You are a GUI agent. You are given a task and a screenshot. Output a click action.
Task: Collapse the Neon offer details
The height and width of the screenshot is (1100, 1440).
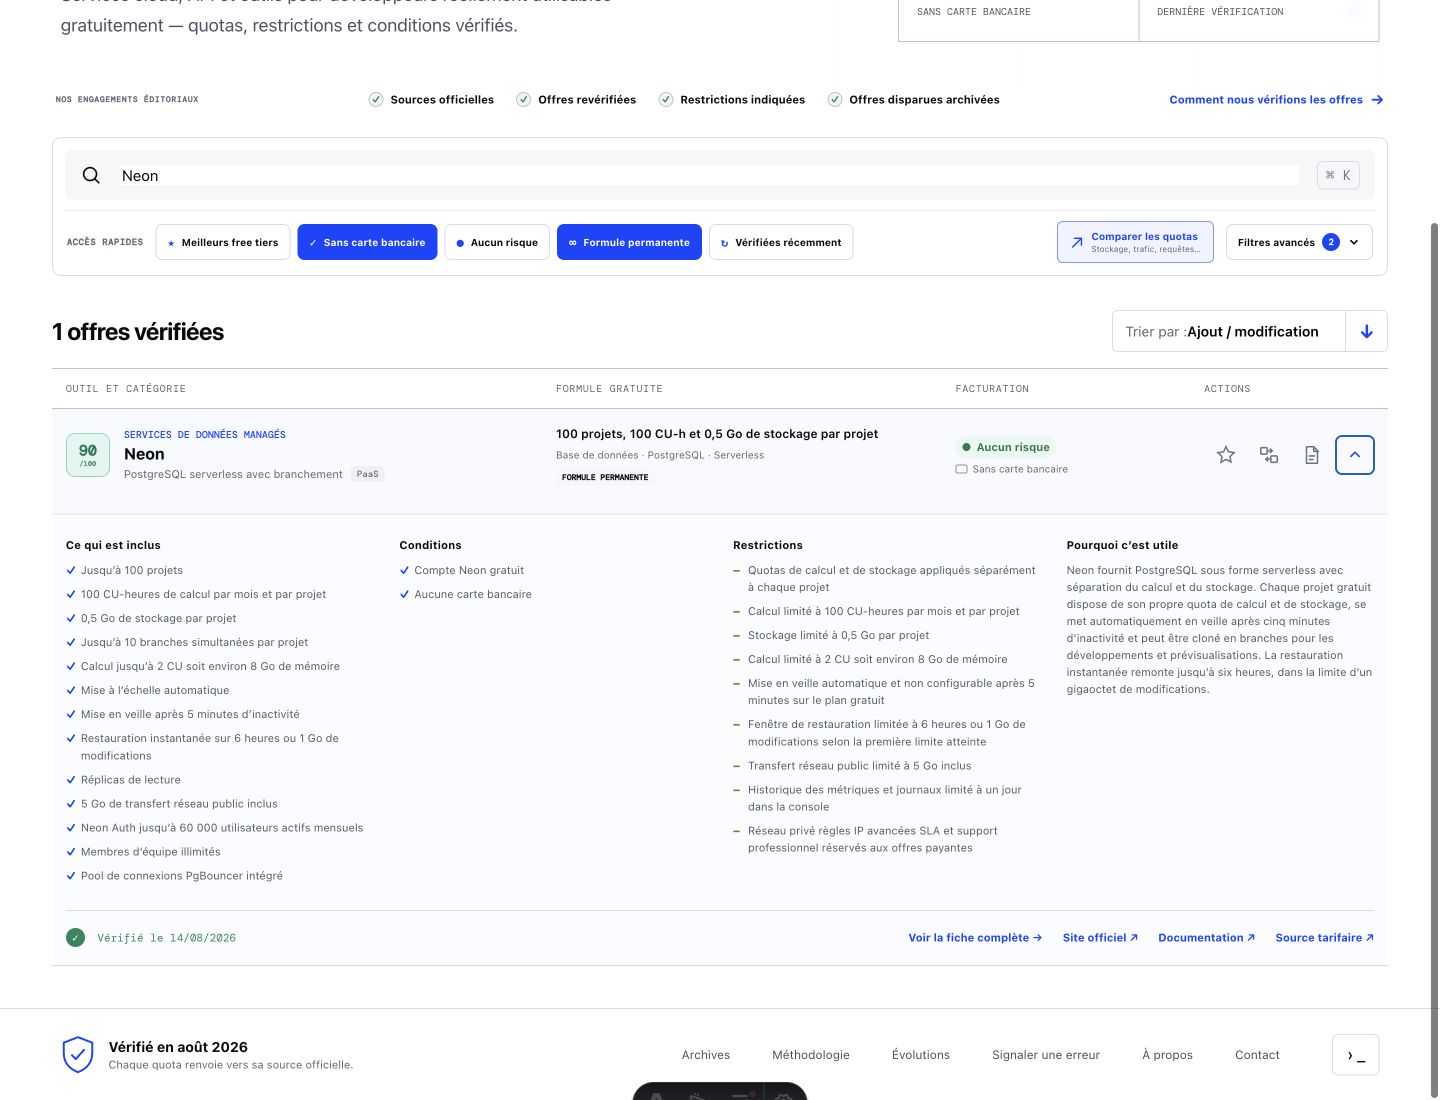pos(1355,455)
